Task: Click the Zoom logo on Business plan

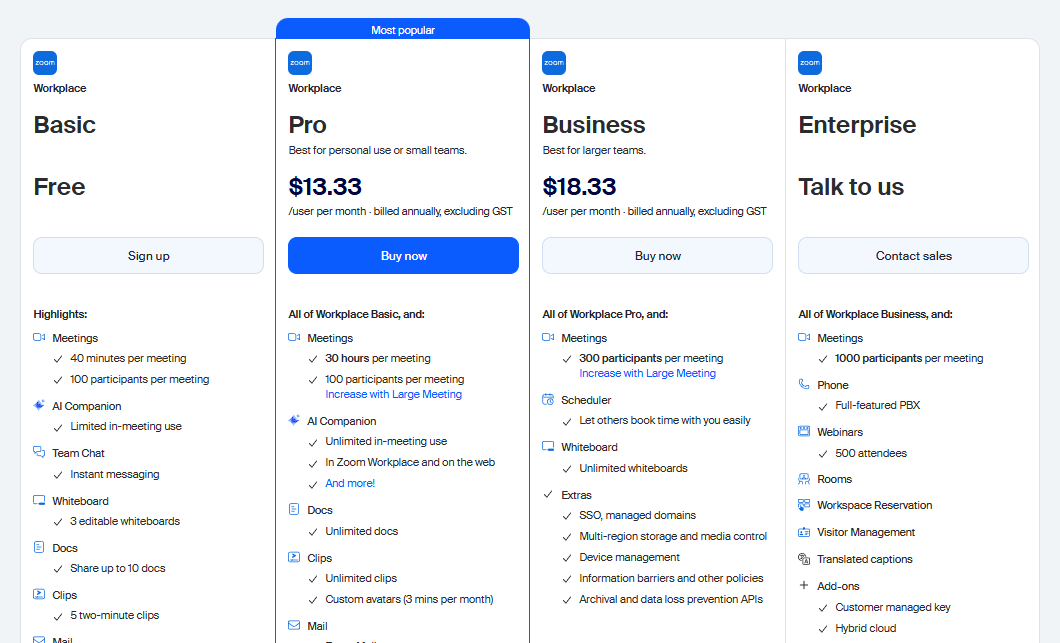Action: pyautogui.click(x=554, y=63)
